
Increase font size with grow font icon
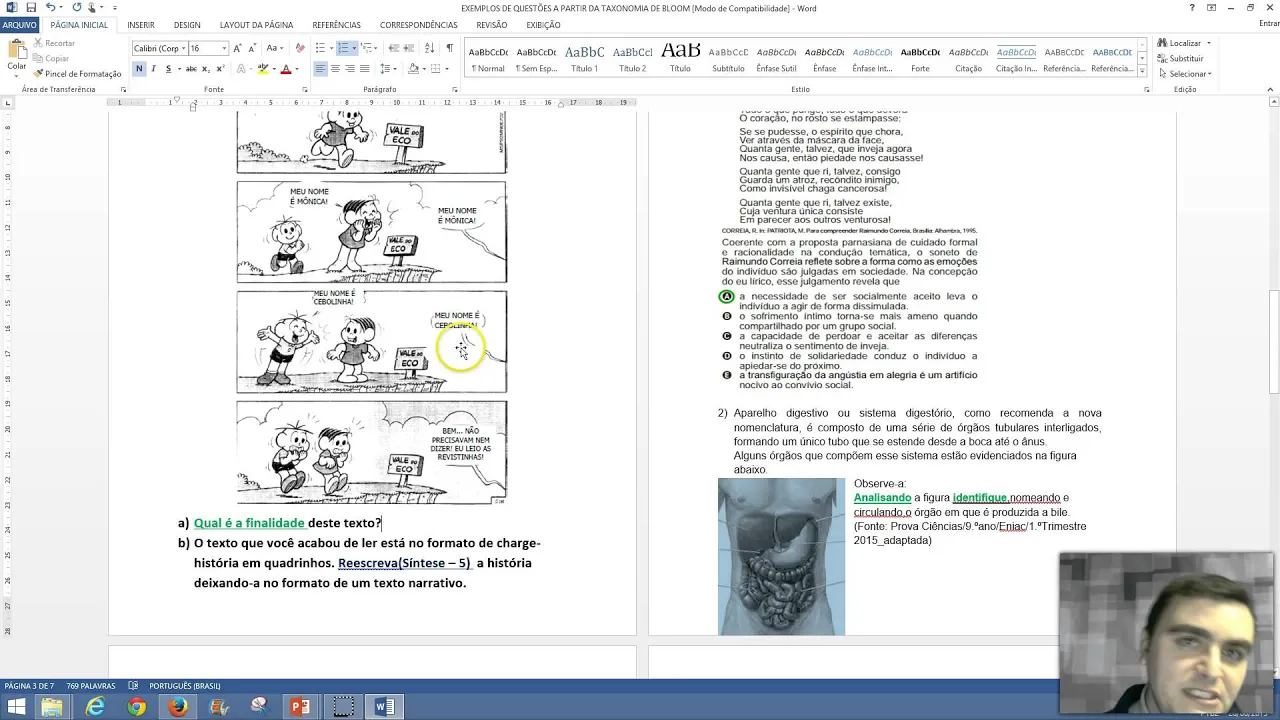tap(237, 48)
